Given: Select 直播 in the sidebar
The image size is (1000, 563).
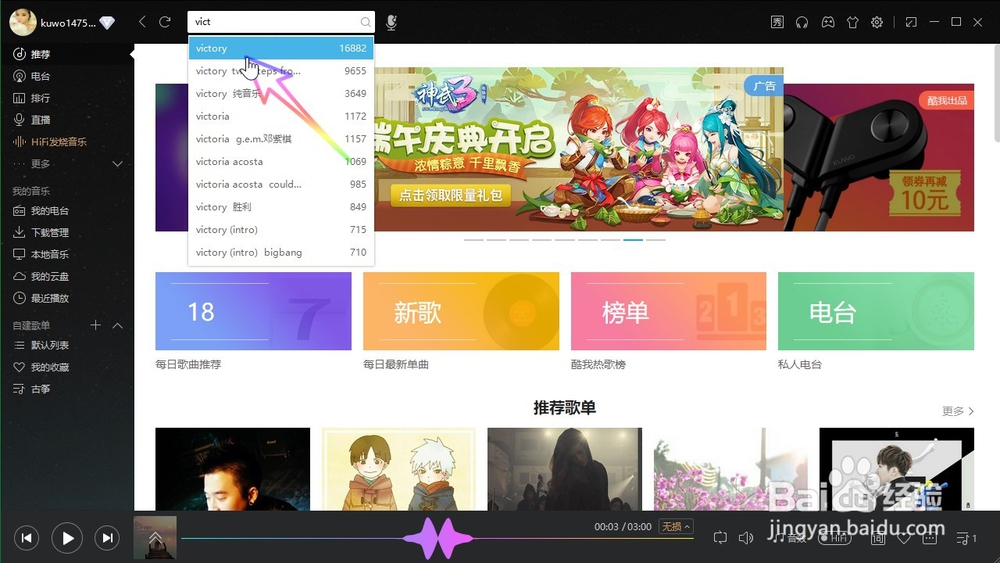Looking at the screenshot, I should point(66,119).
